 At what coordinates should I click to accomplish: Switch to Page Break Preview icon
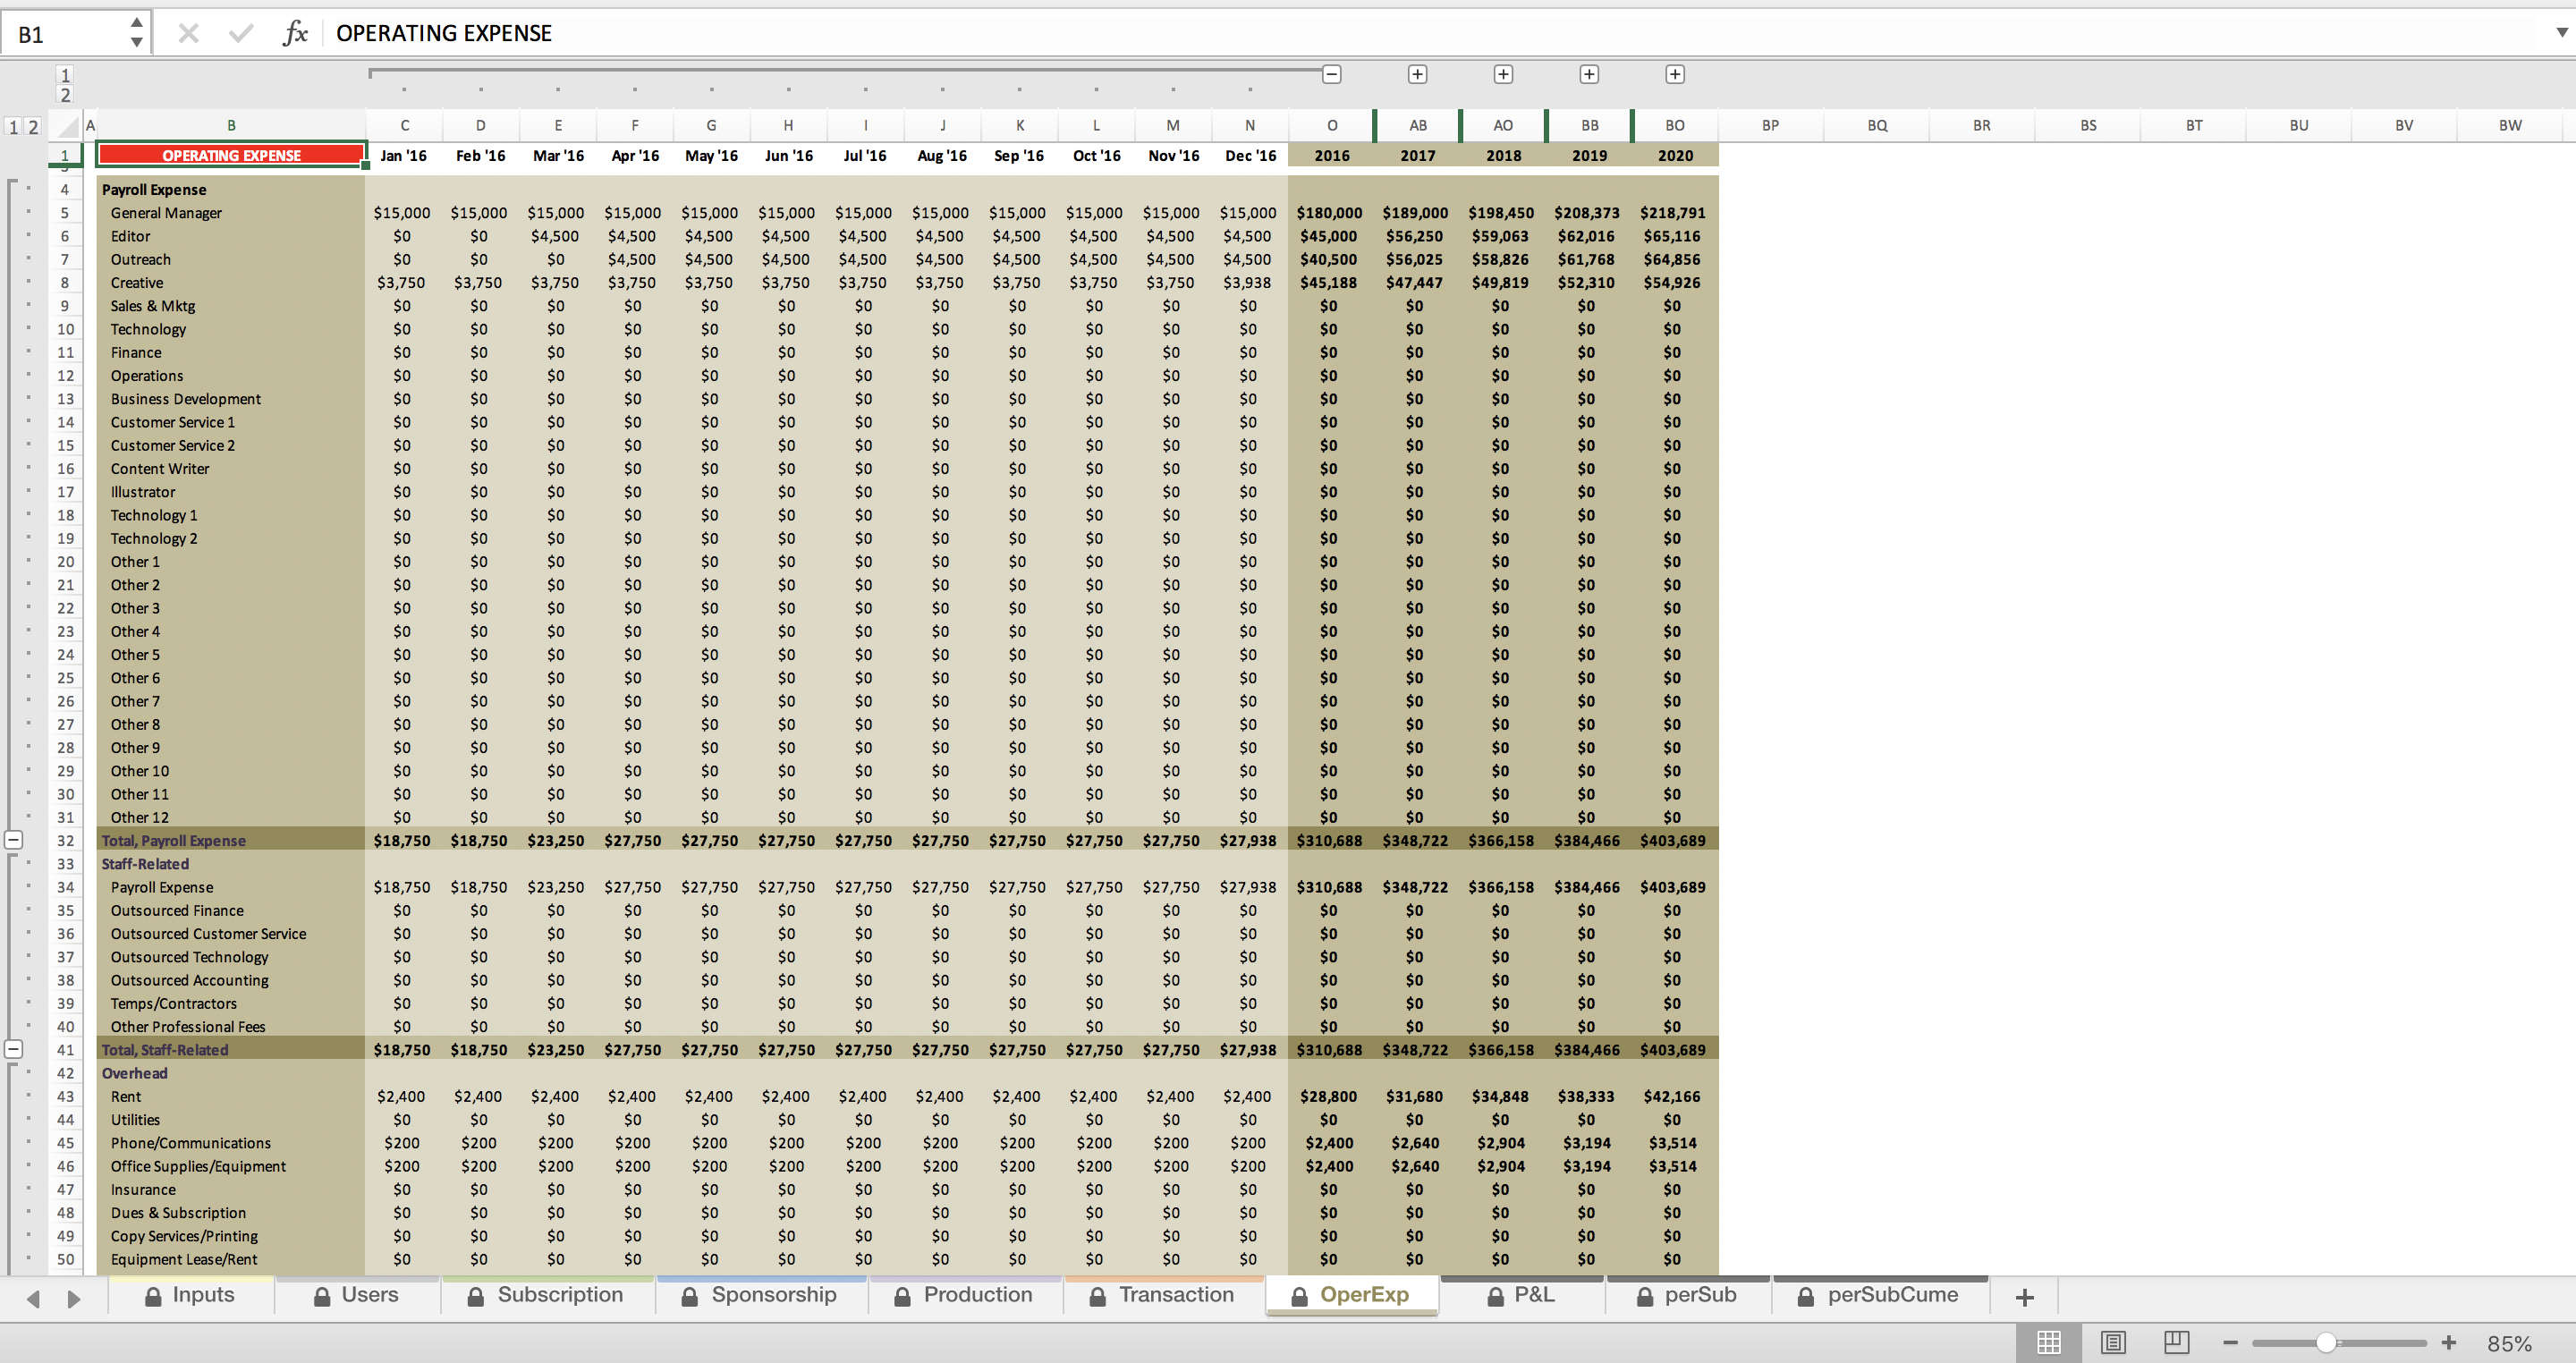(x=2176, y=1343)
